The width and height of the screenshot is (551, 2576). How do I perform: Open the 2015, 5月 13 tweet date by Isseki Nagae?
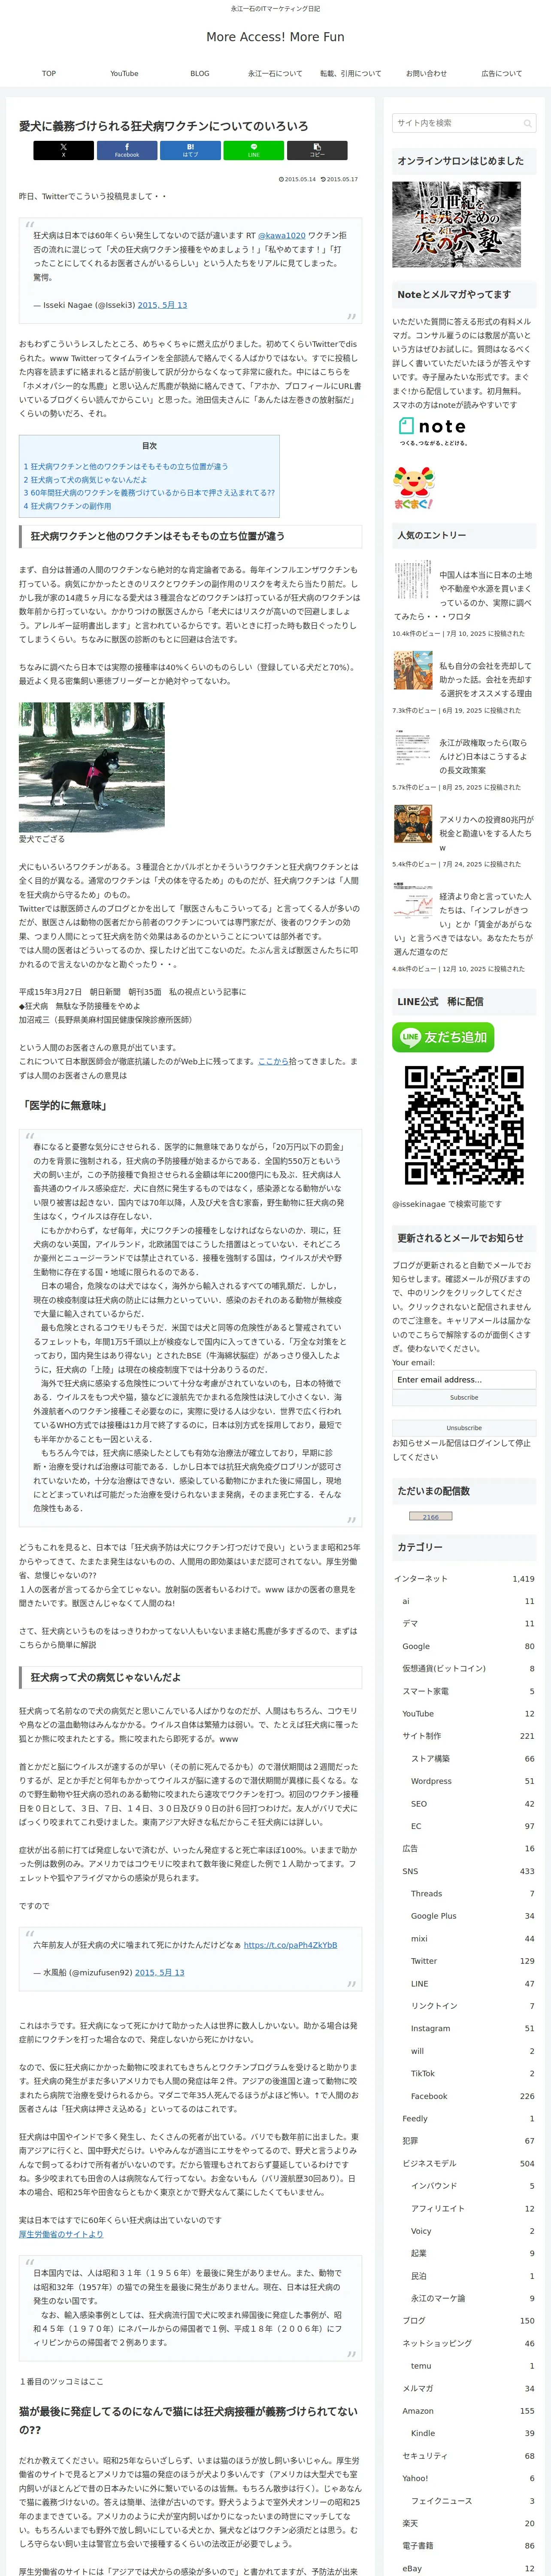pyautogui.click(x=162, y=305)
